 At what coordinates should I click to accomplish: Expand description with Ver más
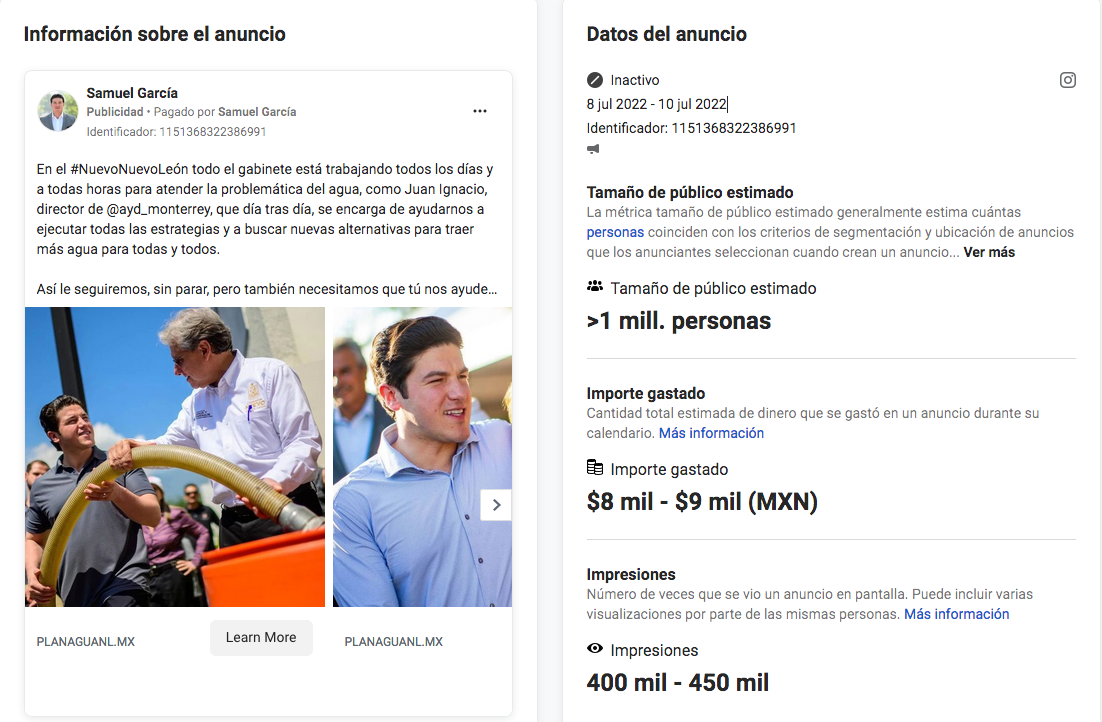[989, 252]
